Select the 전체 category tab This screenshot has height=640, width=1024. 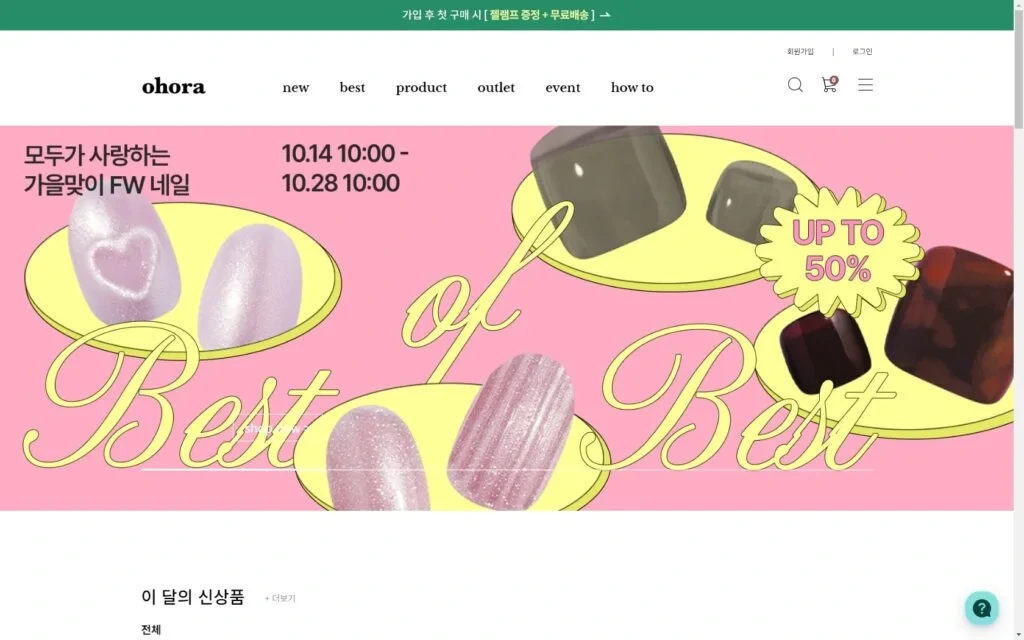coord(151,630)
